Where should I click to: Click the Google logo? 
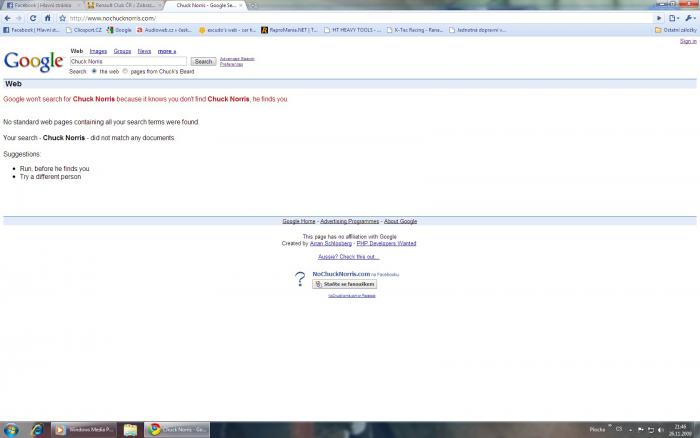tap(33, 61)
